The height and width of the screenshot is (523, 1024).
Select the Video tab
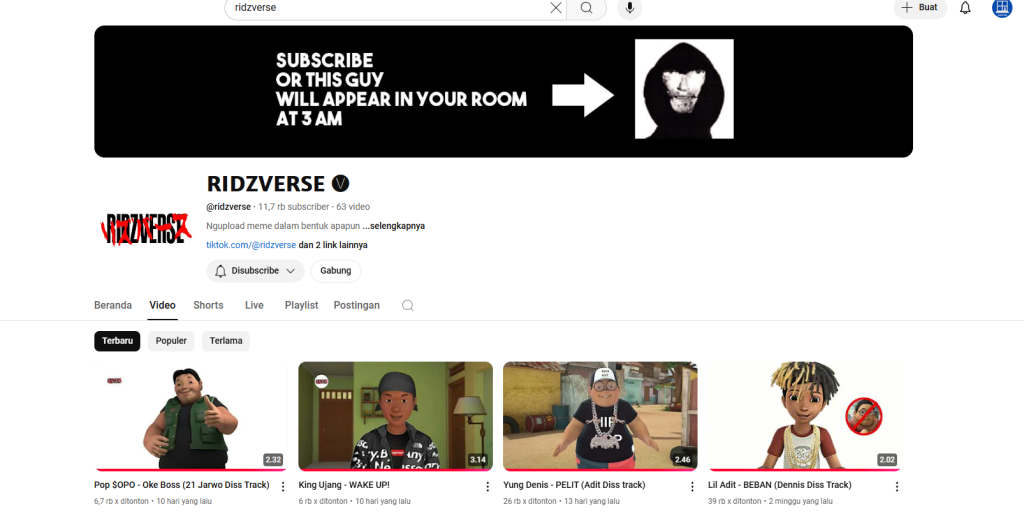[162, 305]
